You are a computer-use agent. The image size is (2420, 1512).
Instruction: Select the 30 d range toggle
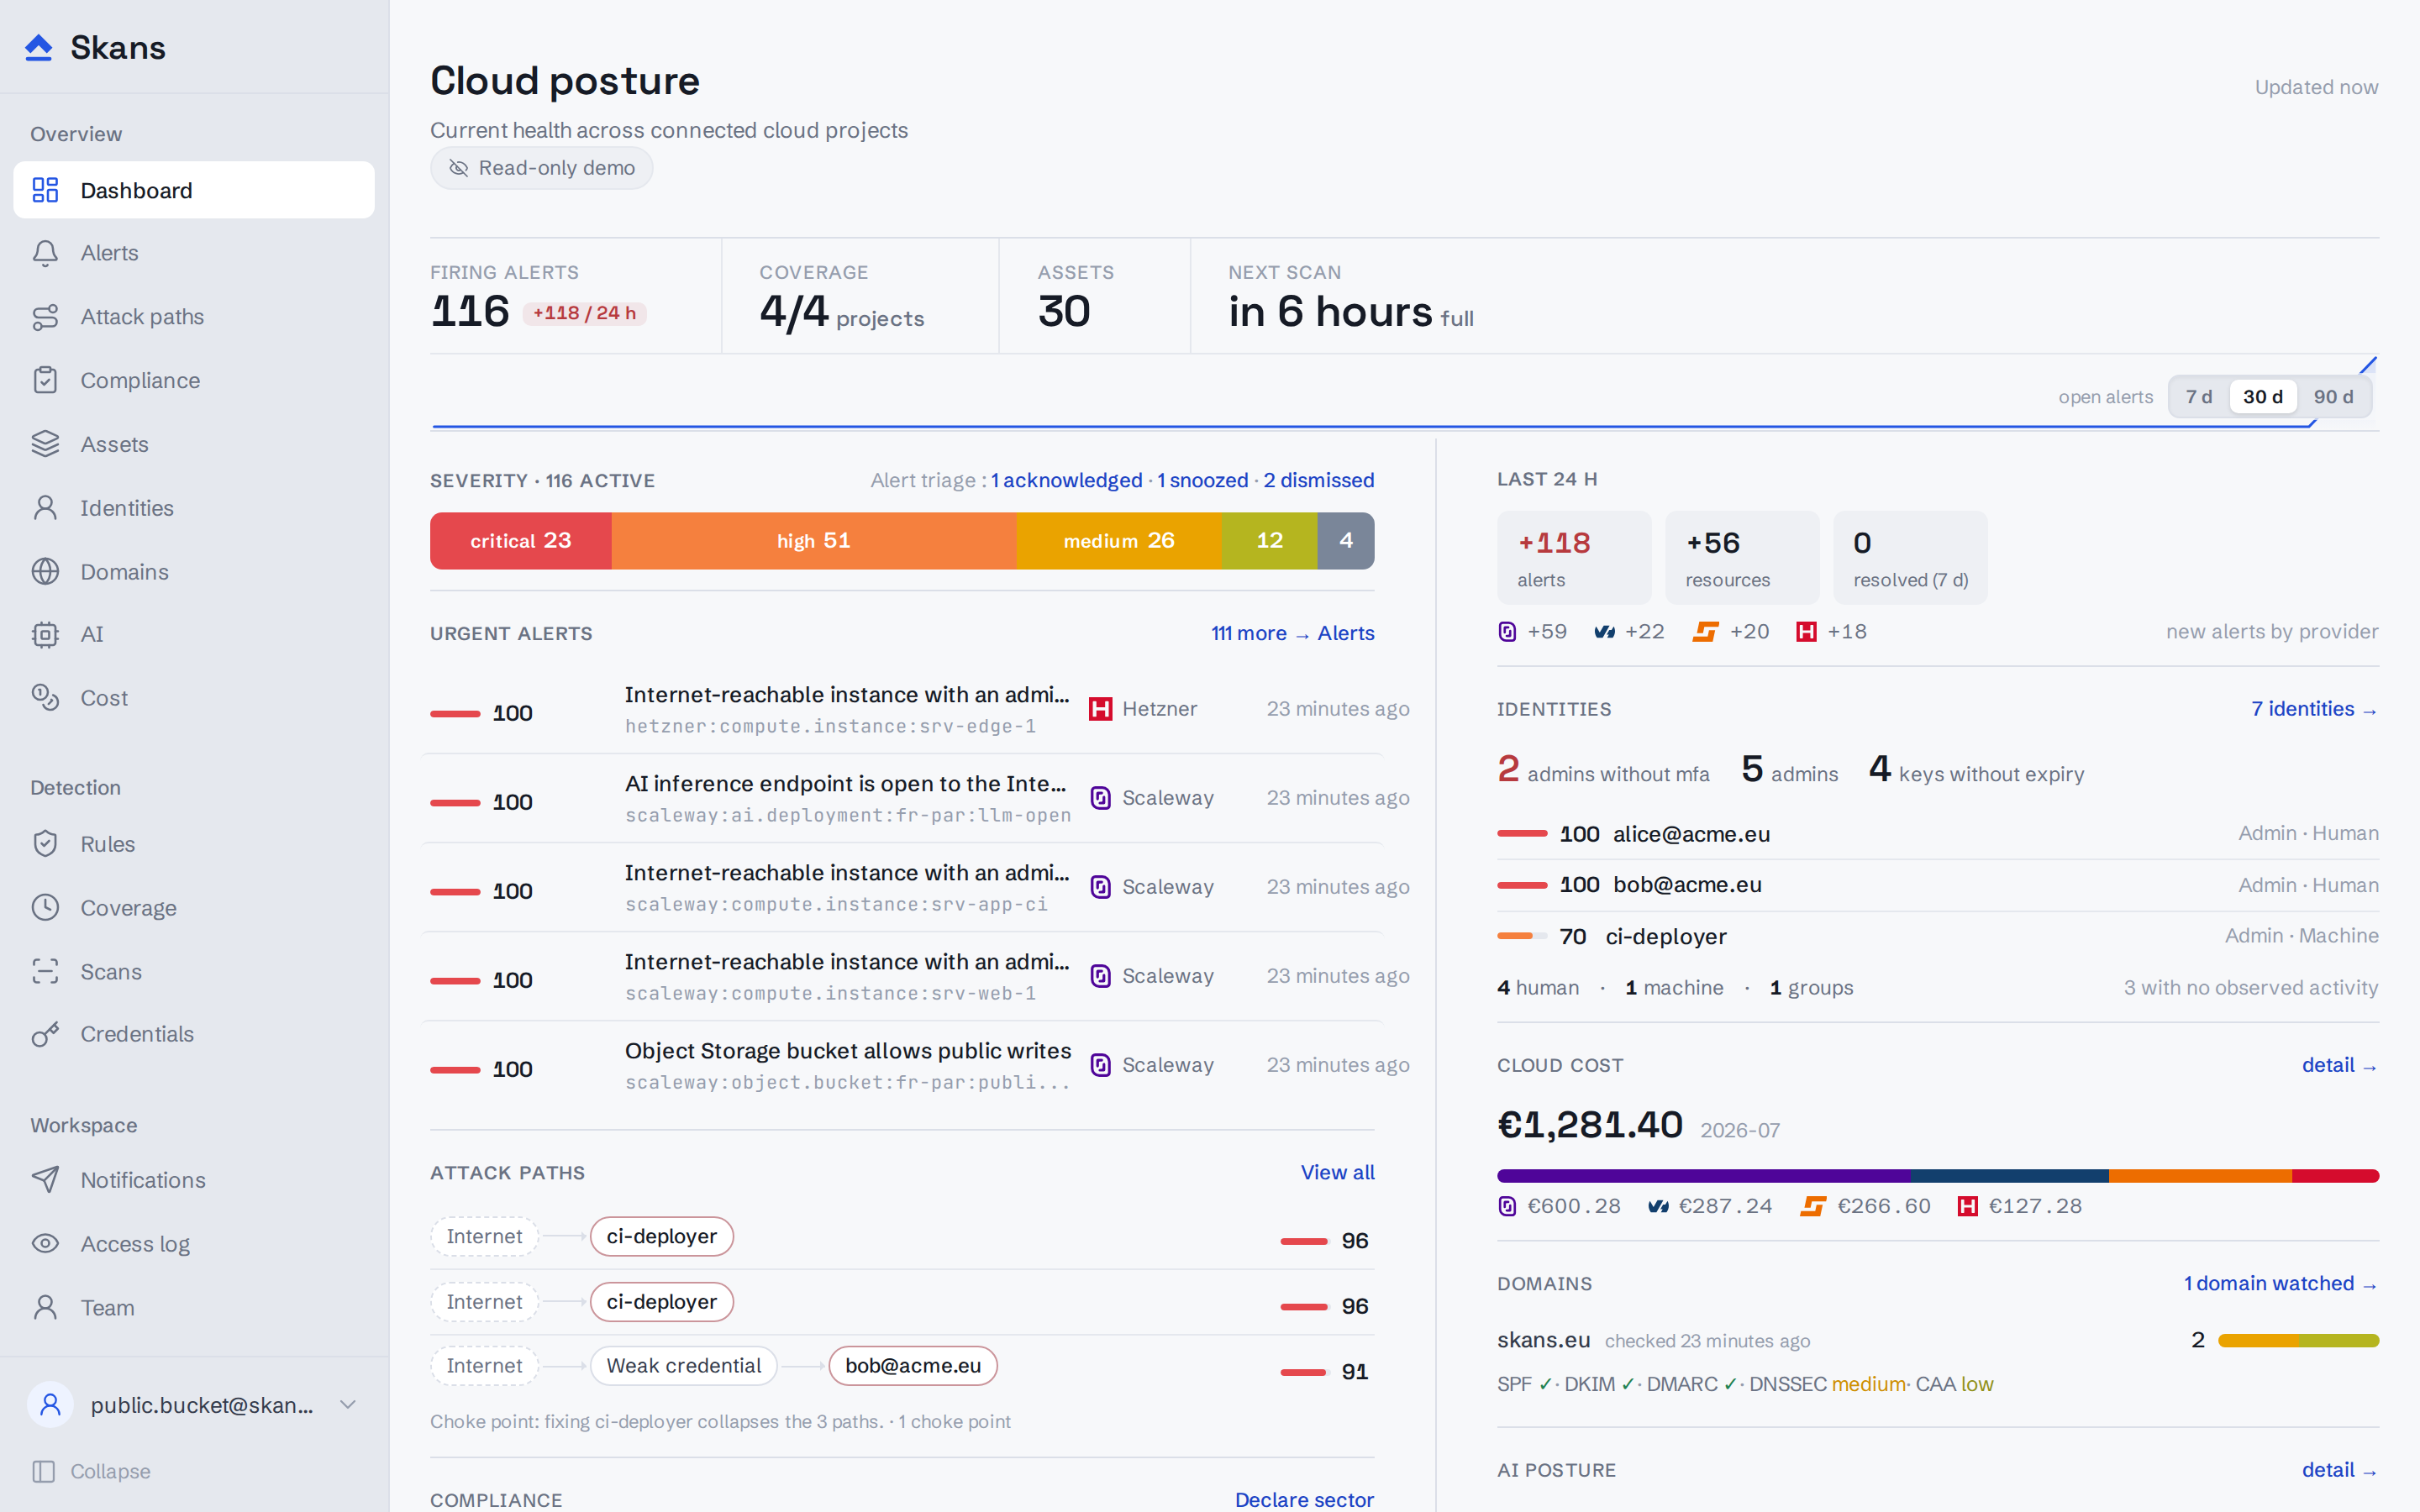[2262, 397]
